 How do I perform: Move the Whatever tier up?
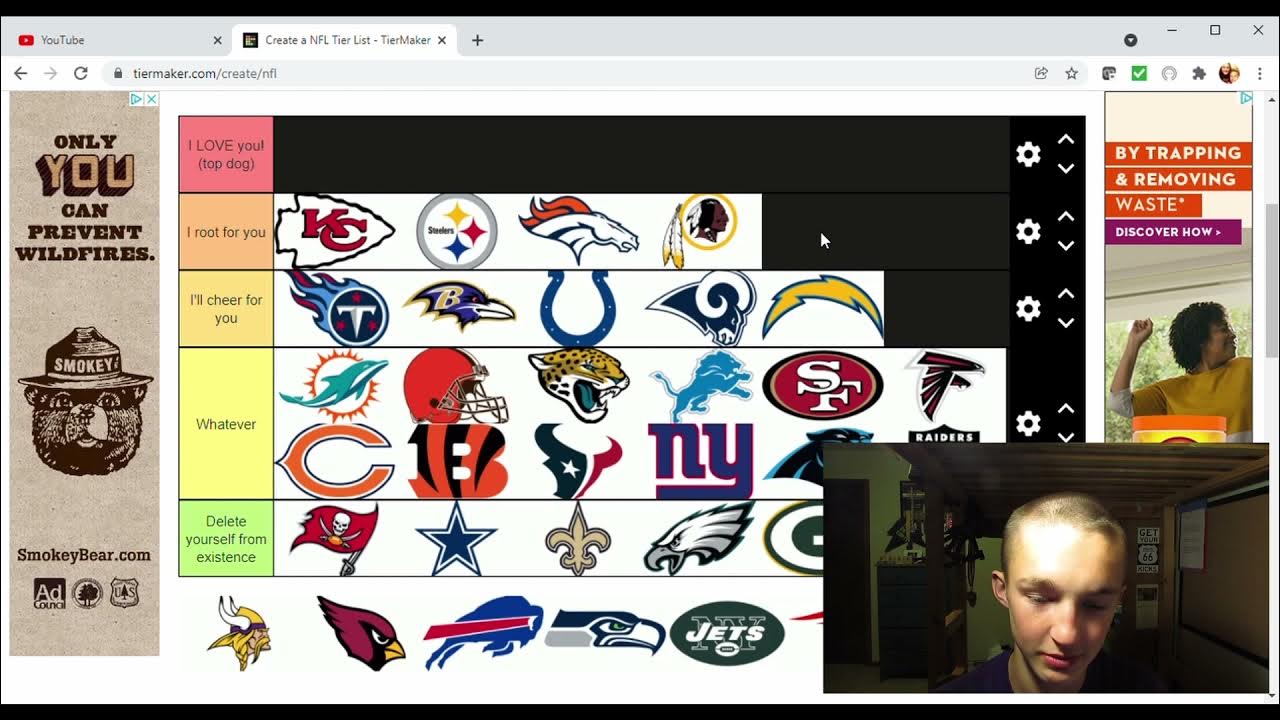pyautogui.click(x=1066, y=408)
